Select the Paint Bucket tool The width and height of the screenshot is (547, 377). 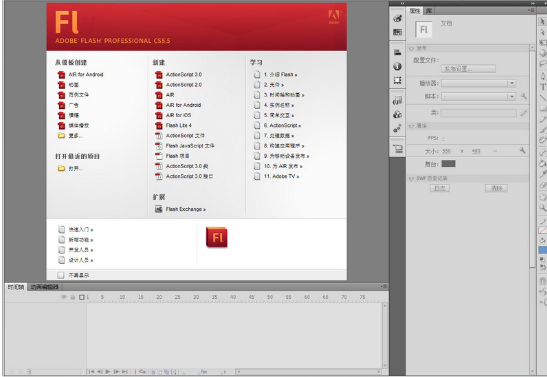tap(543, 163)
